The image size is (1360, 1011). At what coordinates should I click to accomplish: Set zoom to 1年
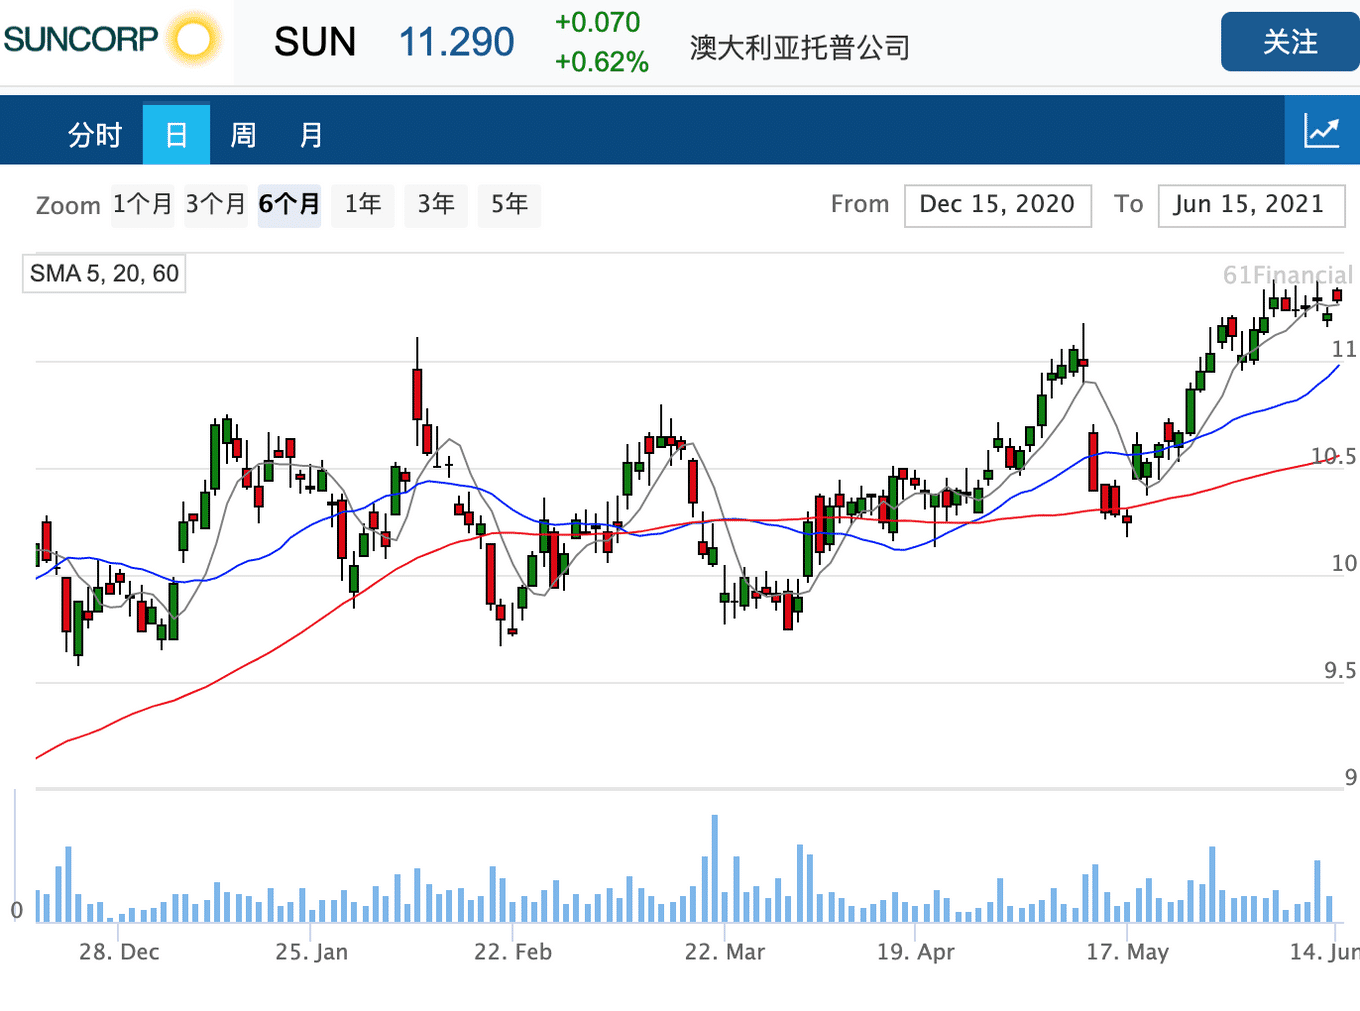pyautogui.click(x=363, y=205)
